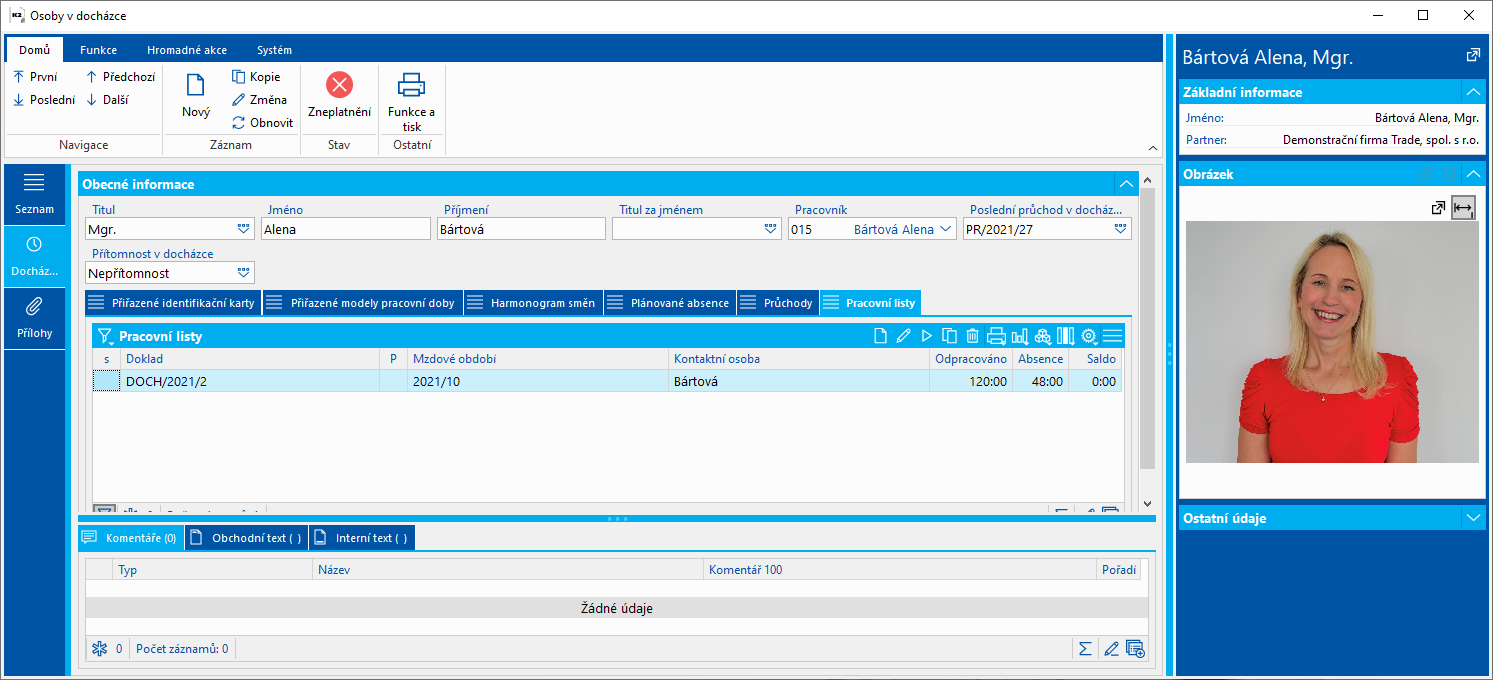This screenshot has height=680, width=1493.
Task: Click the person photo thumbnail
Action: [1332, 342]
